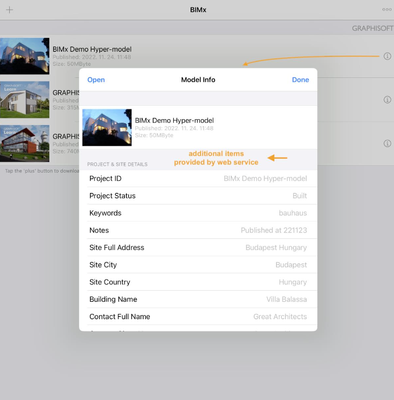Screen dimensions: 394x400
Task: Select the Site City row
Action: pos(198,265)
